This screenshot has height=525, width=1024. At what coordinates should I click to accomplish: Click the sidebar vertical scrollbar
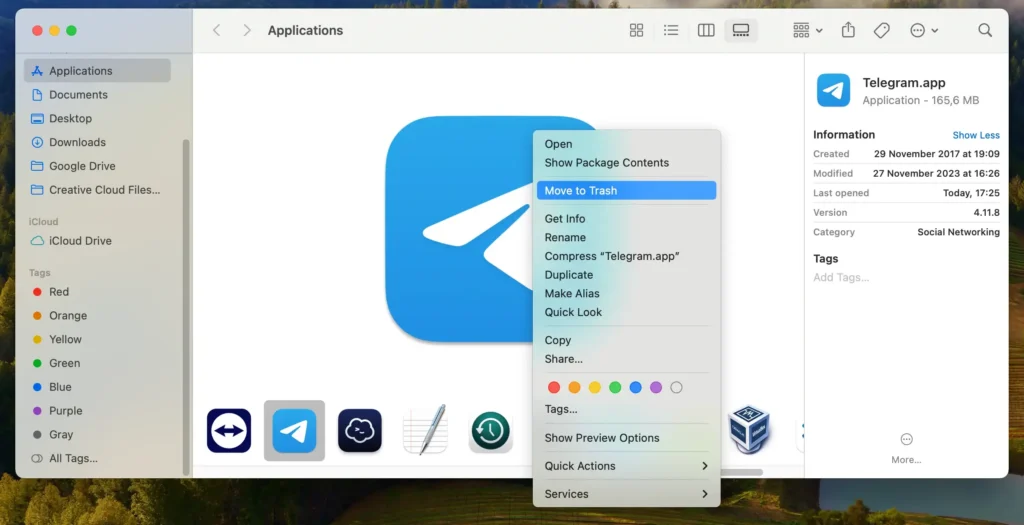pos(186,307)
